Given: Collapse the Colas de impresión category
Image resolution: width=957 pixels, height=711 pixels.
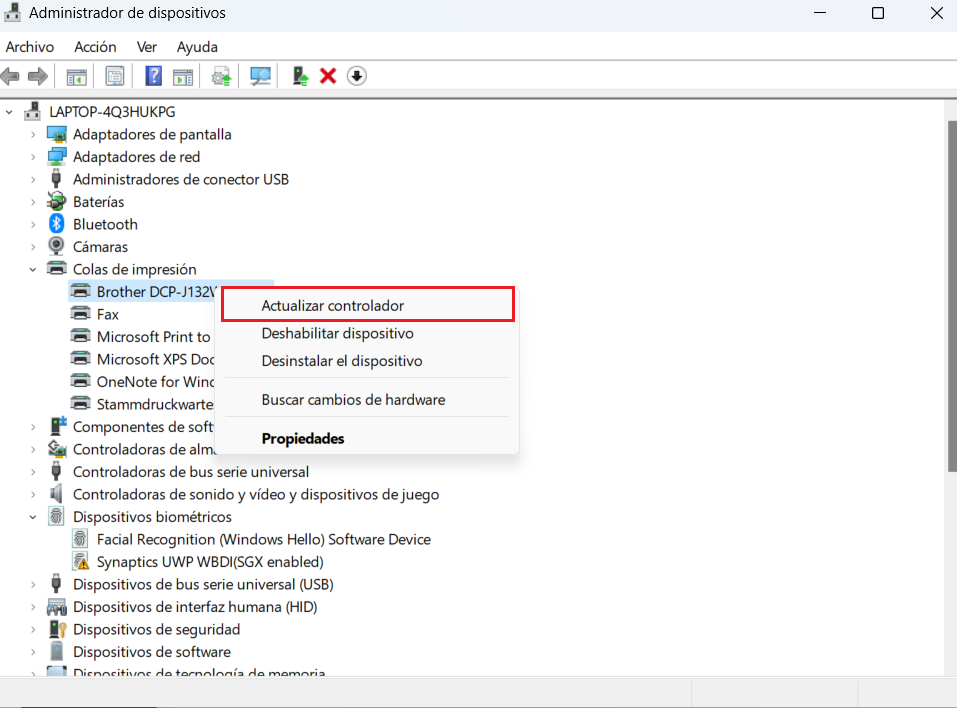Looking at the screenshot, I should pos(33,269).
